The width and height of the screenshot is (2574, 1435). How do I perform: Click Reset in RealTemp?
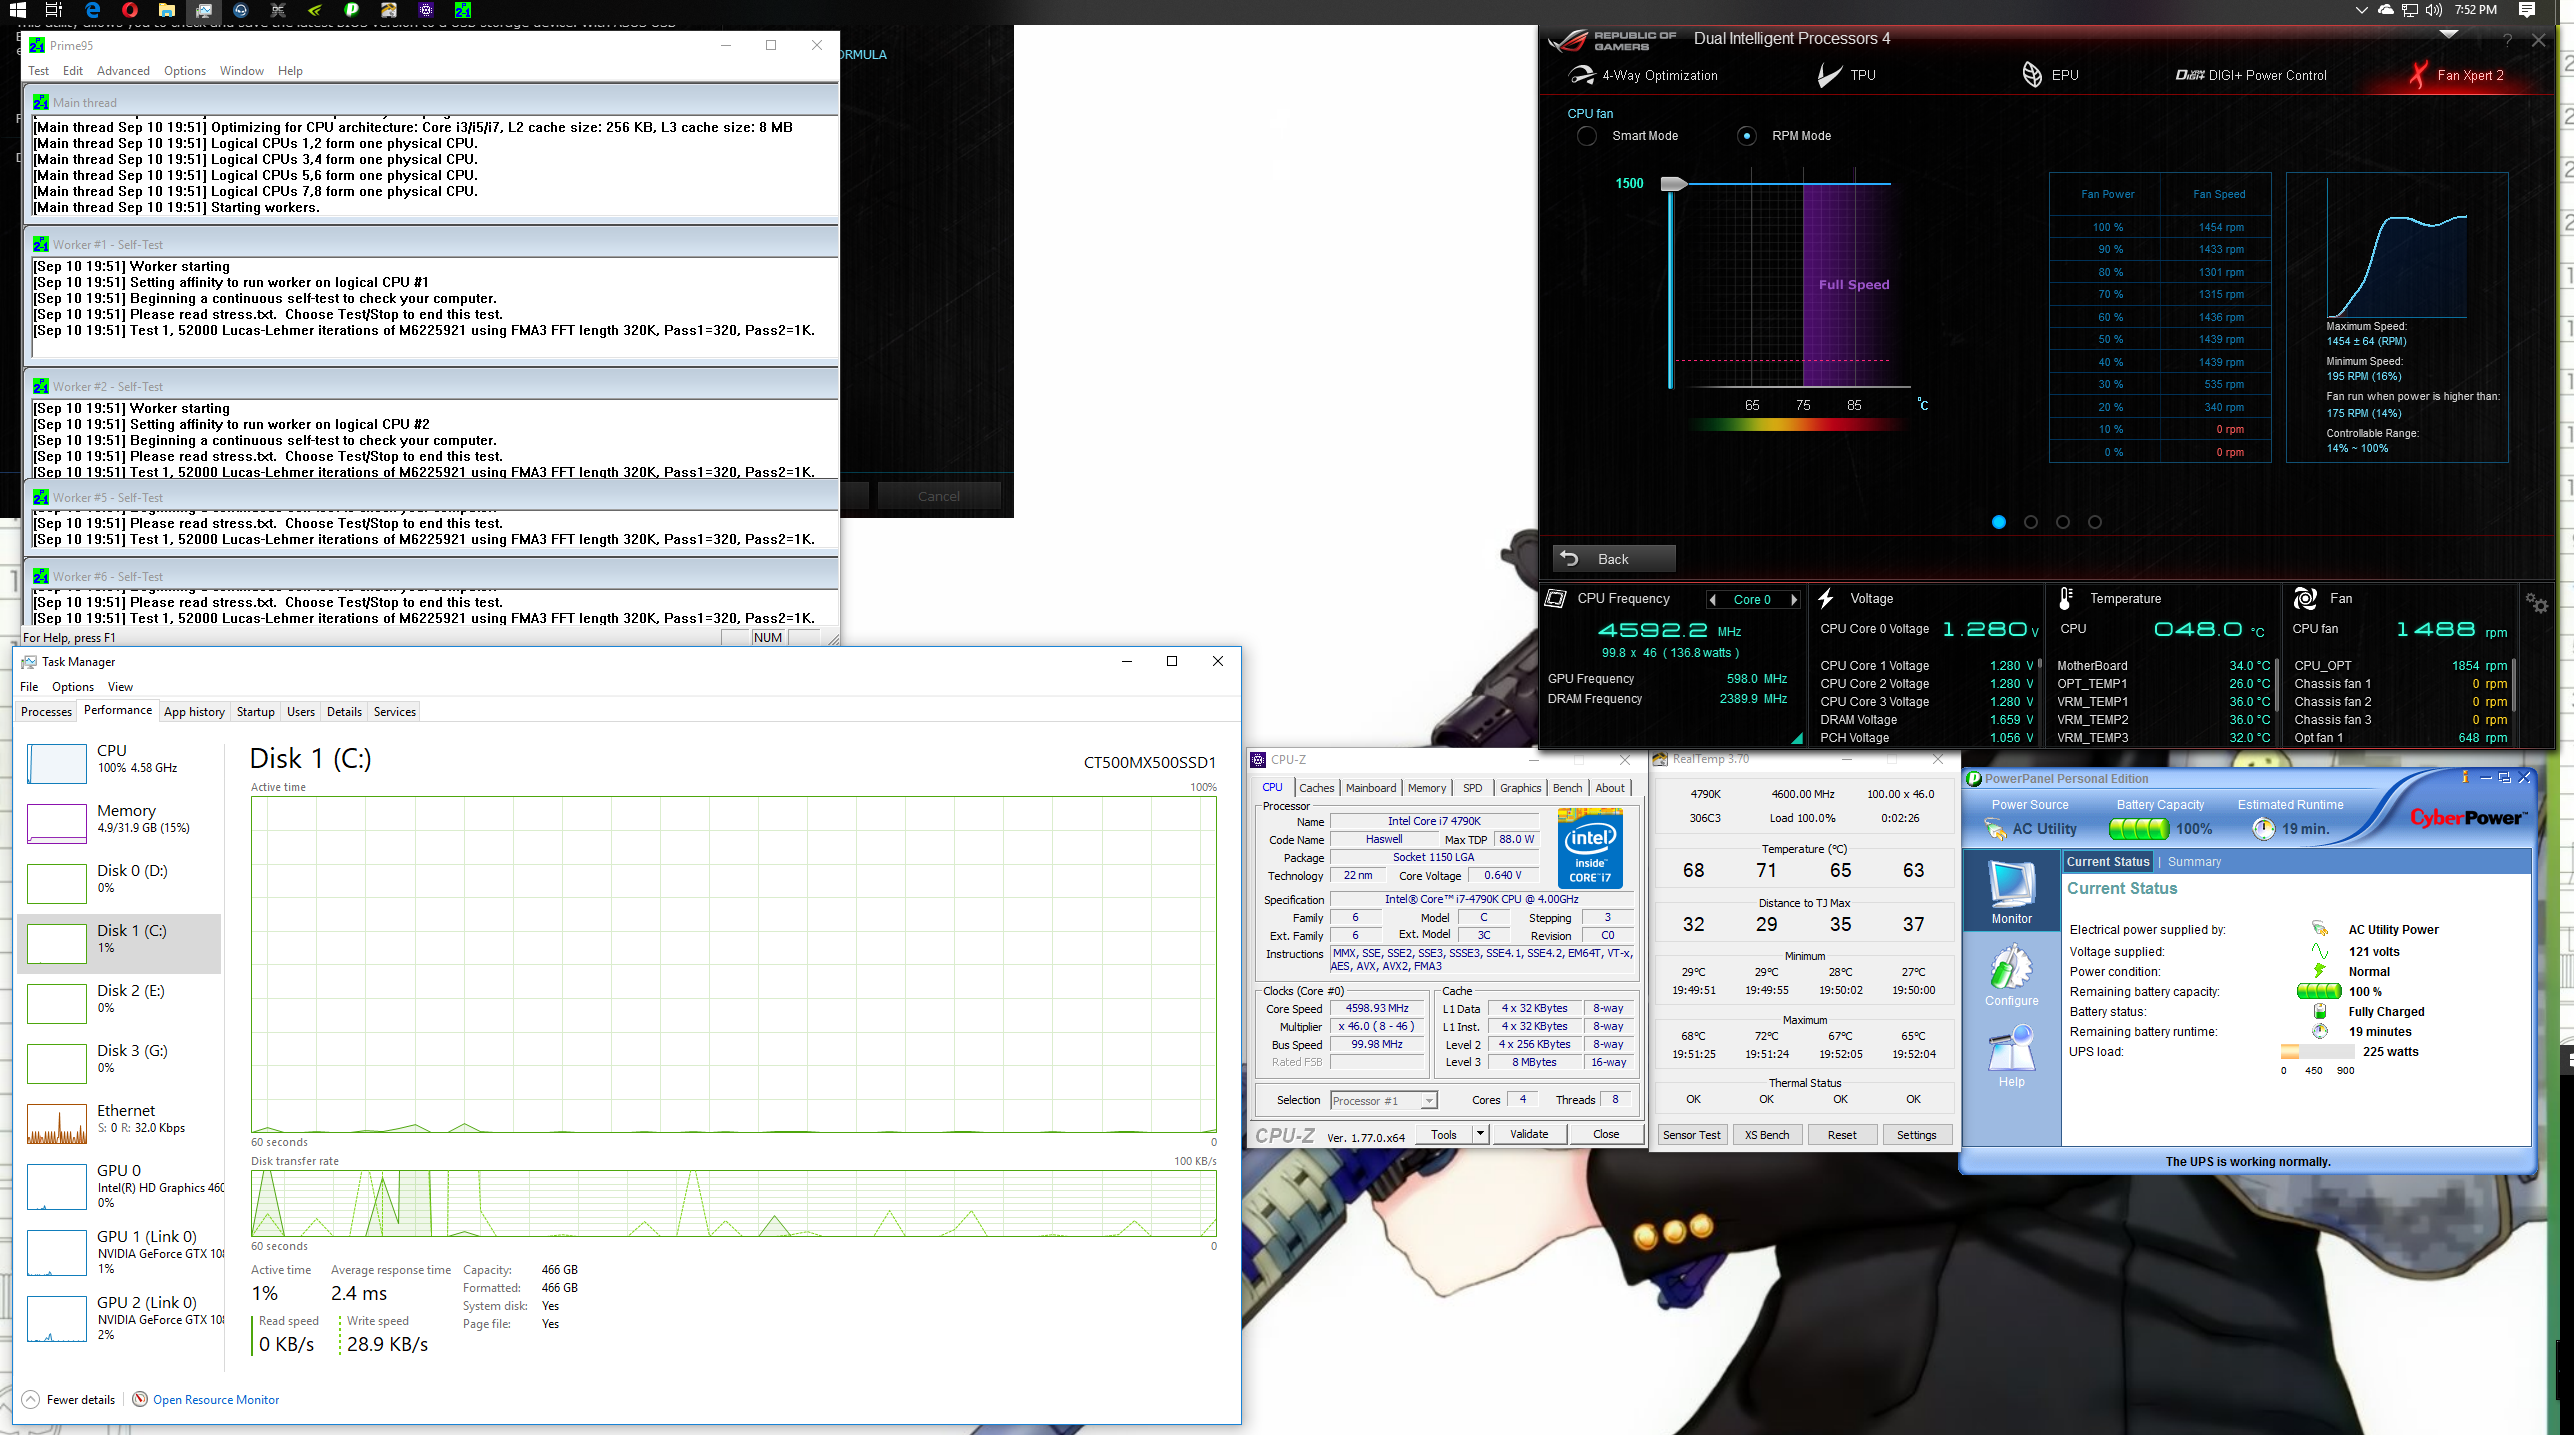1841,1135
